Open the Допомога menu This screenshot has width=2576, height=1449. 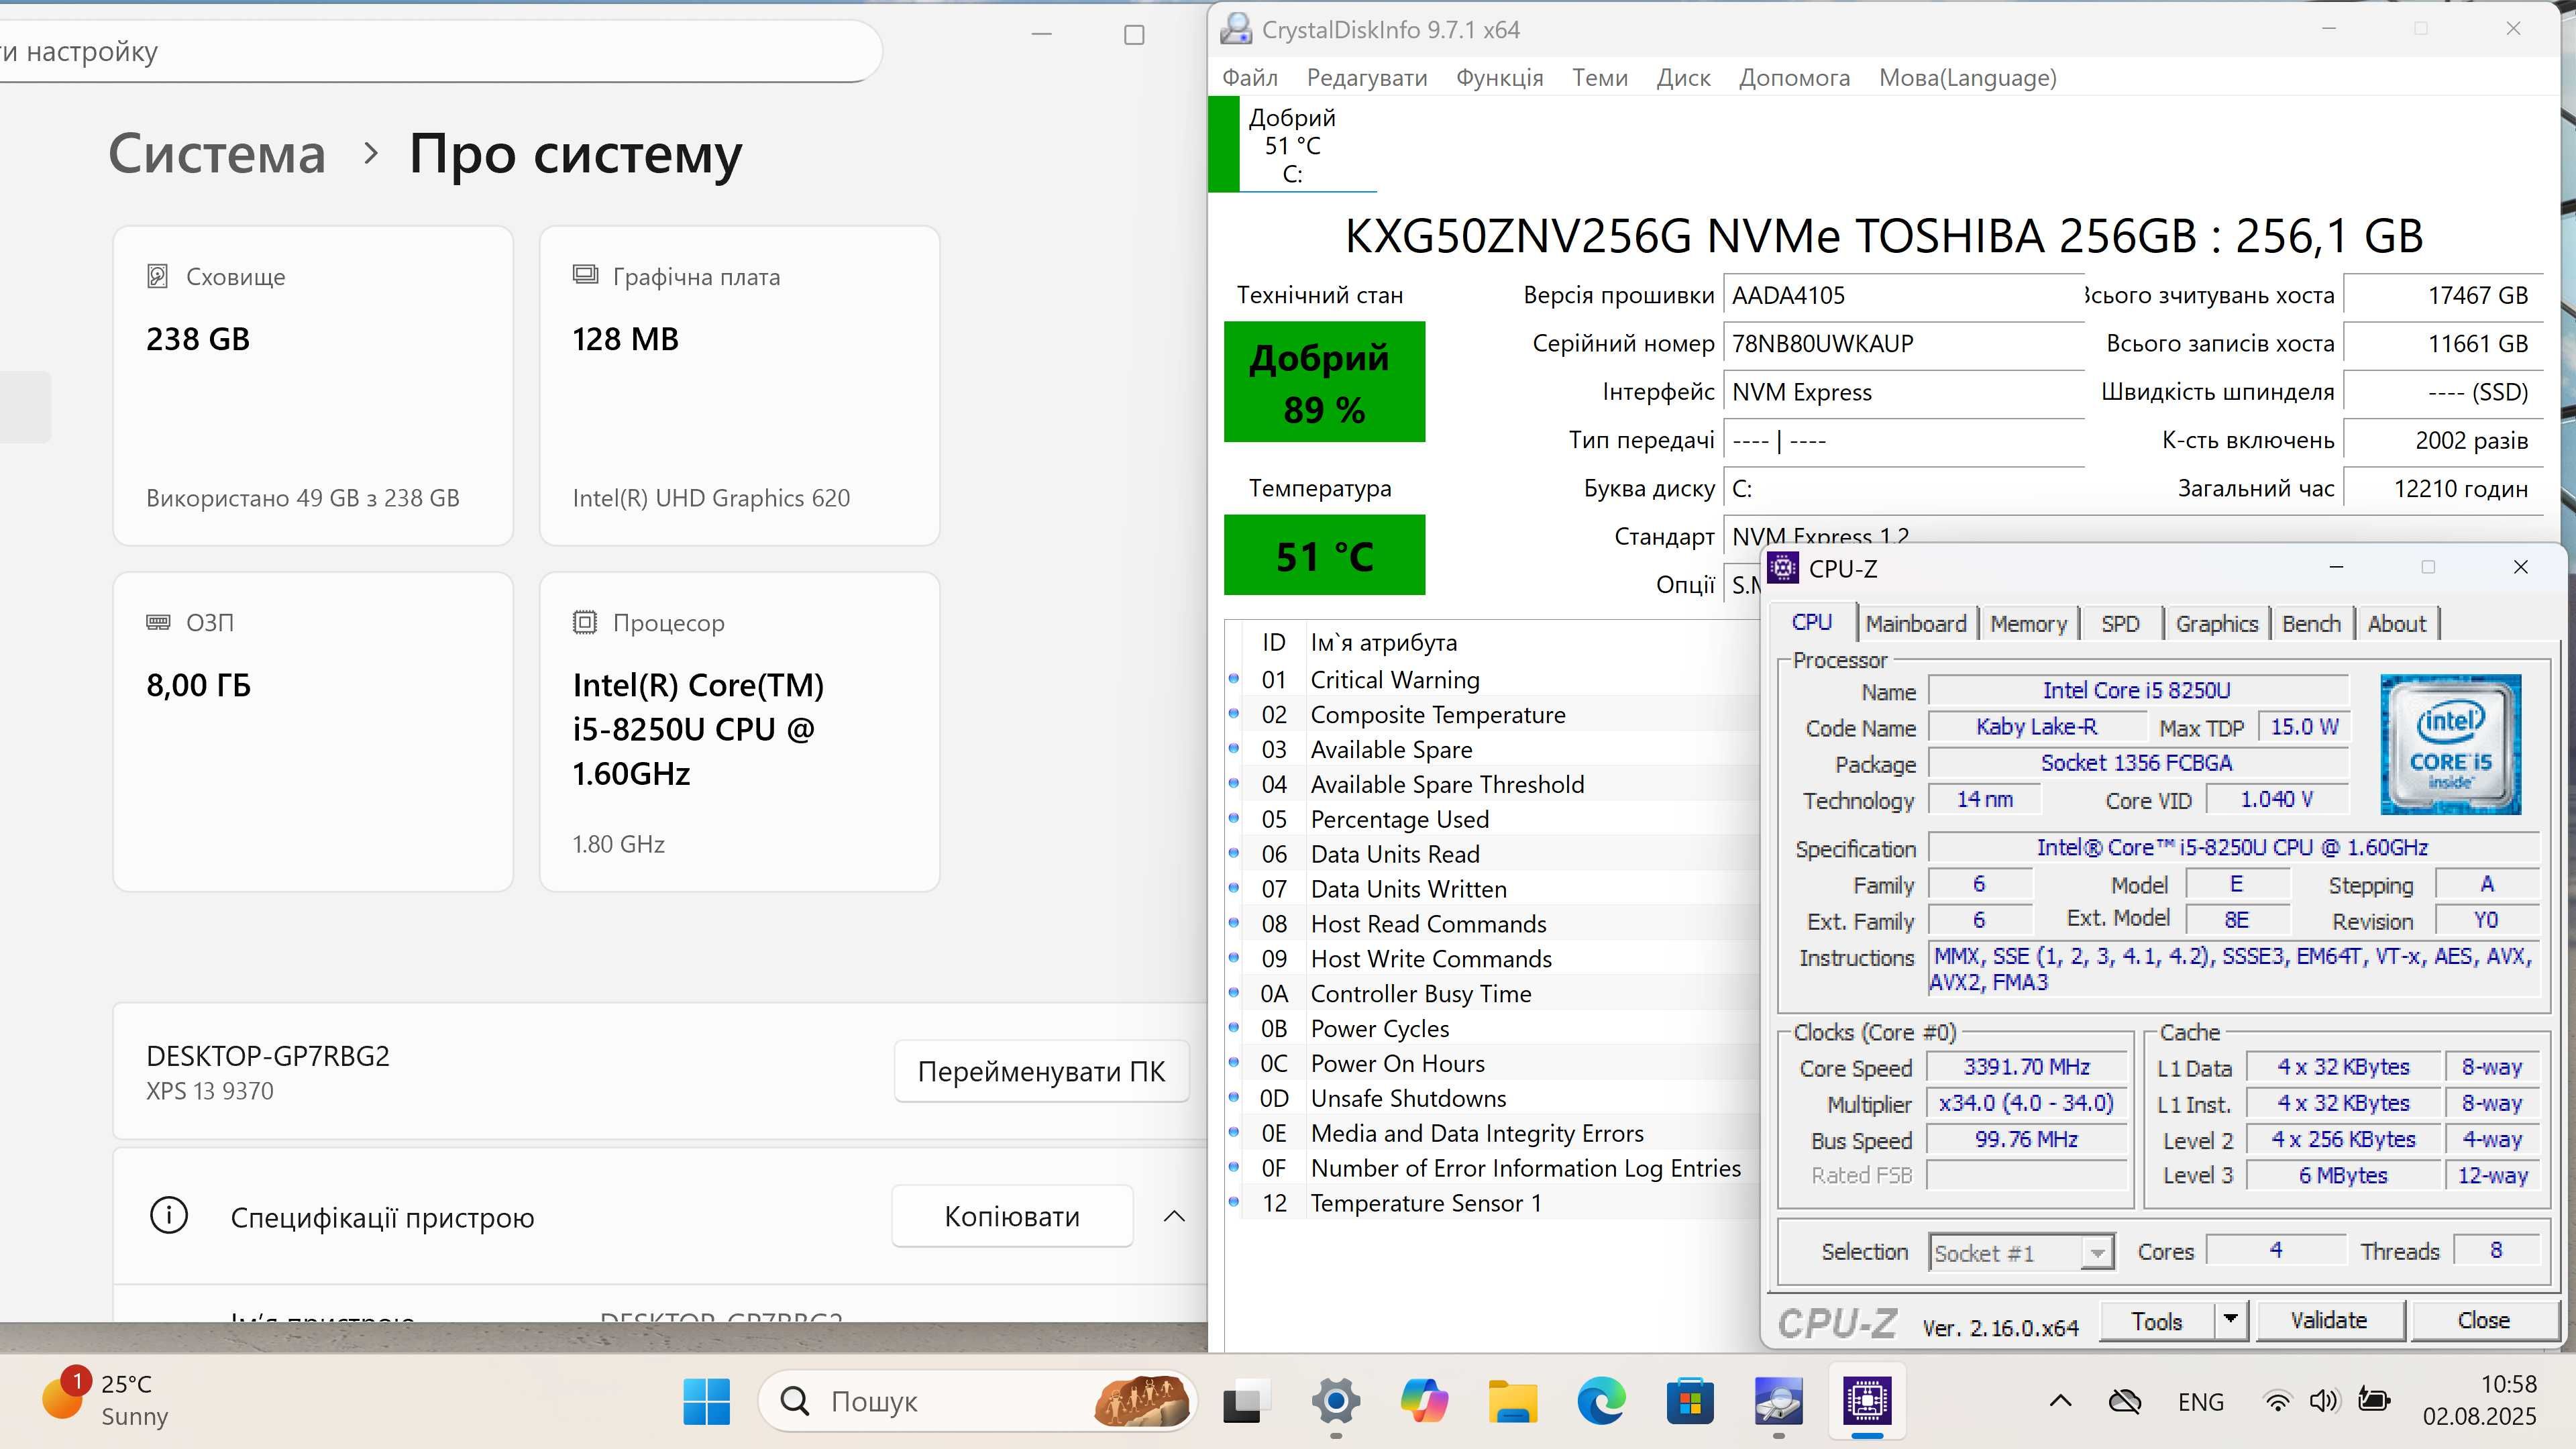pyautogui.click(x=1794, y=78)
